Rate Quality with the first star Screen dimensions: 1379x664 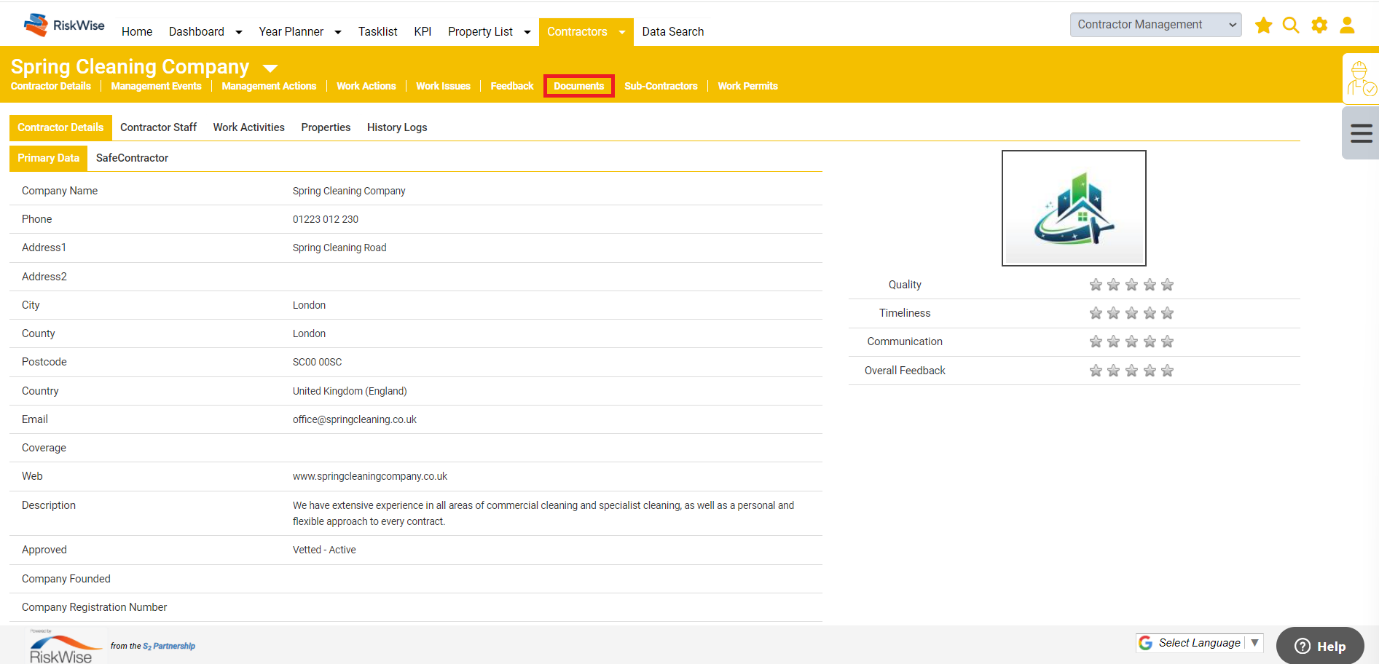[x=1095, y=285]
